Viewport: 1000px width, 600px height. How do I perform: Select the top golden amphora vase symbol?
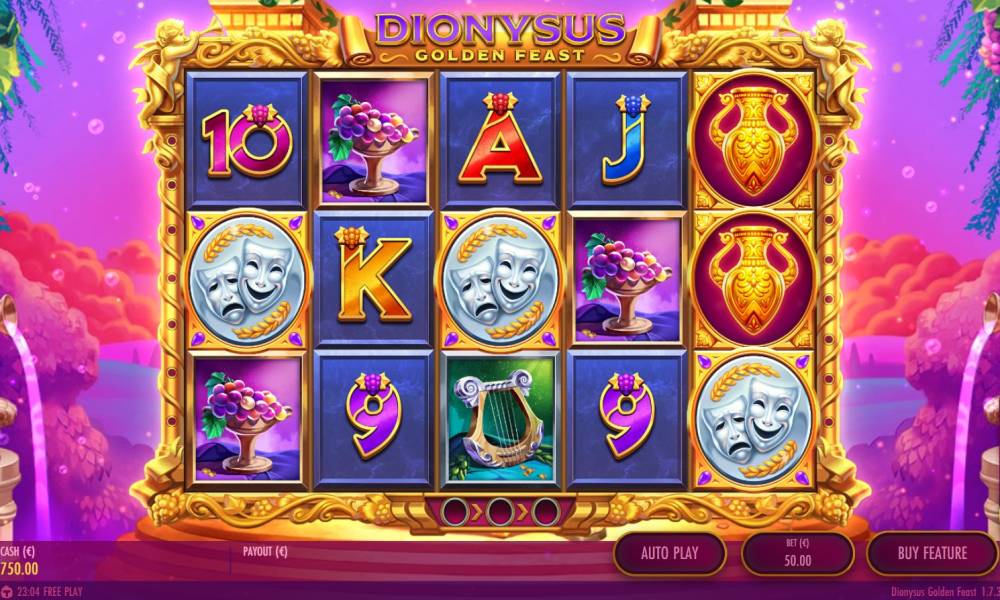pos(754,139)
